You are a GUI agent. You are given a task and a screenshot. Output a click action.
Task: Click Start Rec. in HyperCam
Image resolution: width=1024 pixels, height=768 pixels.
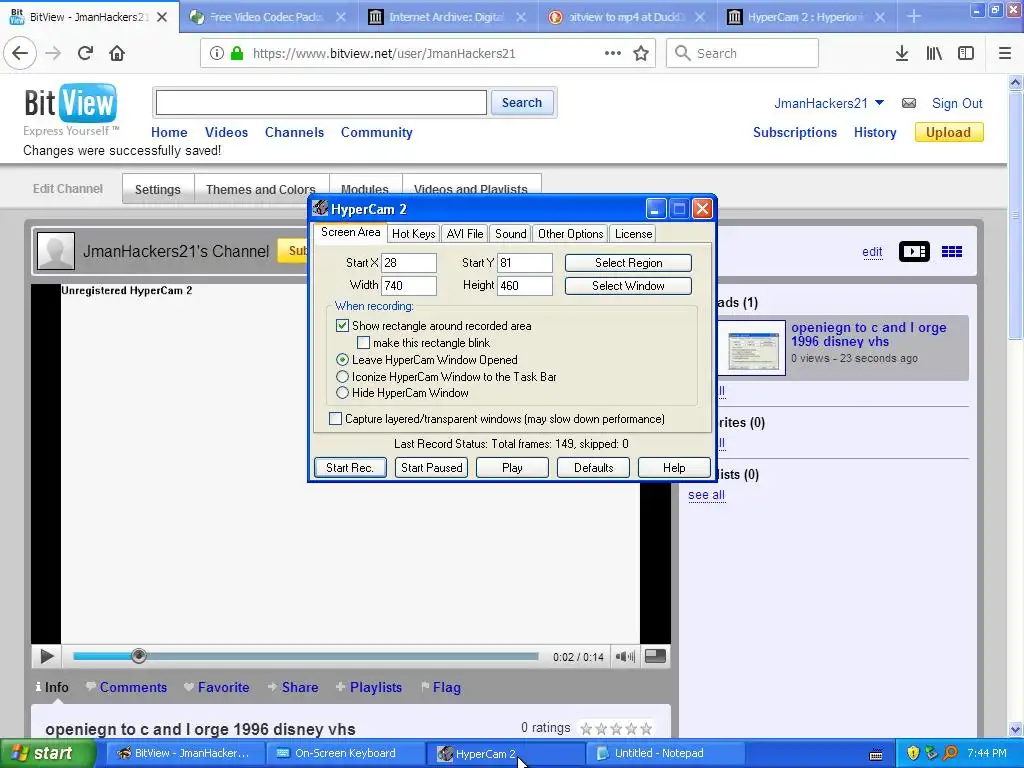350,468
